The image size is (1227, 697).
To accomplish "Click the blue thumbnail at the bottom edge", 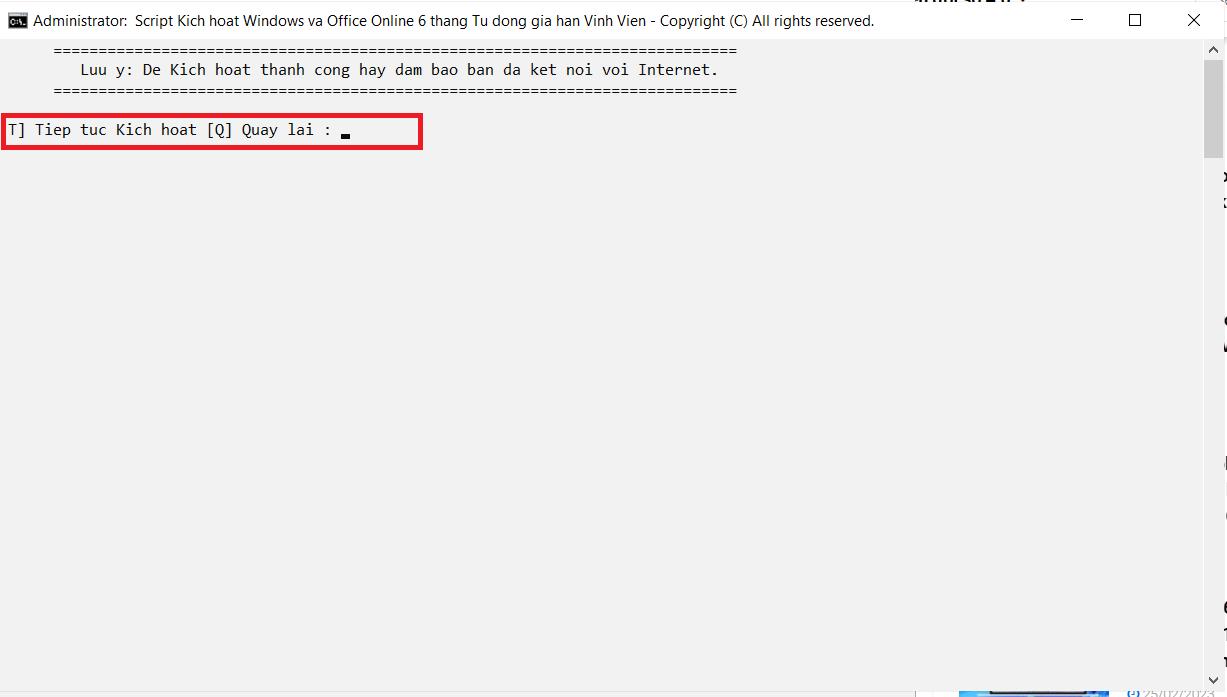I will pyautogui.click(x=1034, y=693).
